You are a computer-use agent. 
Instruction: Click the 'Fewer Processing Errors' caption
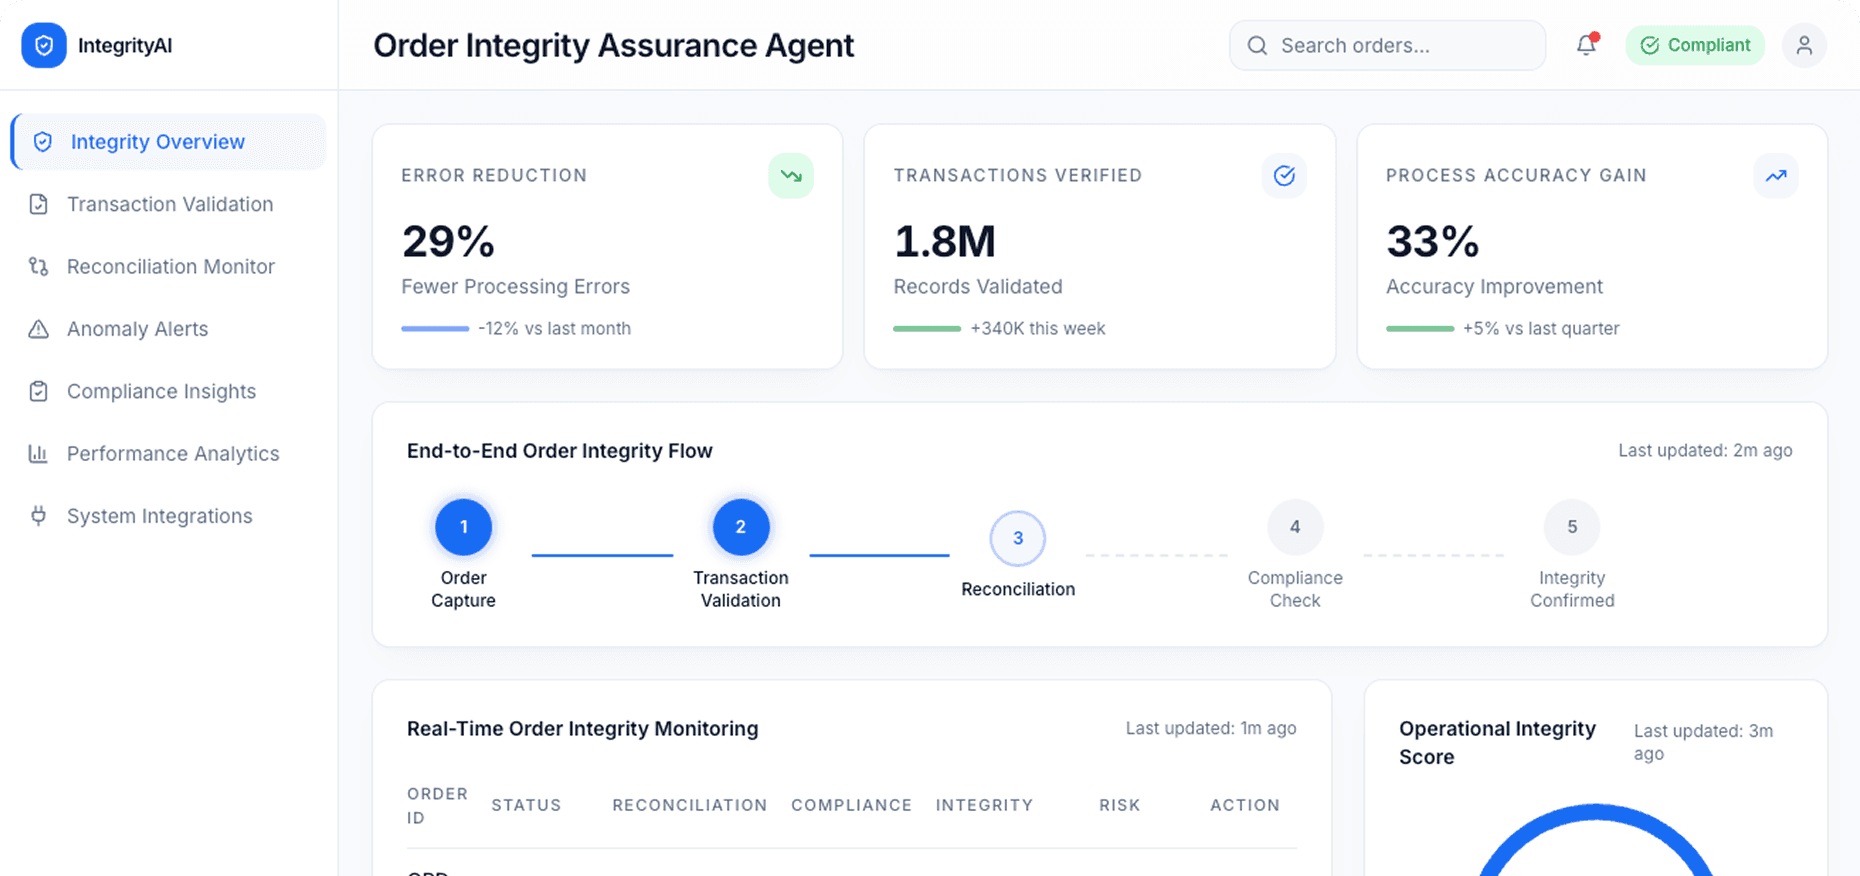[516, 287]
